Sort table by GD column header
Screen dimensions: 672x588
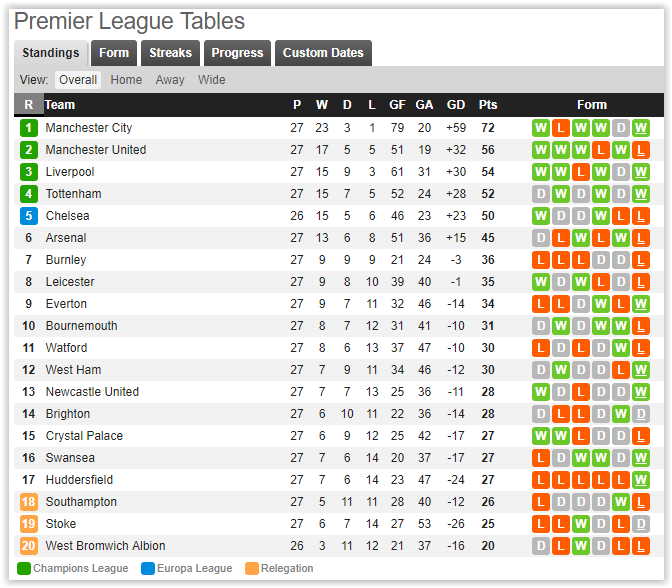coord(456,105)
